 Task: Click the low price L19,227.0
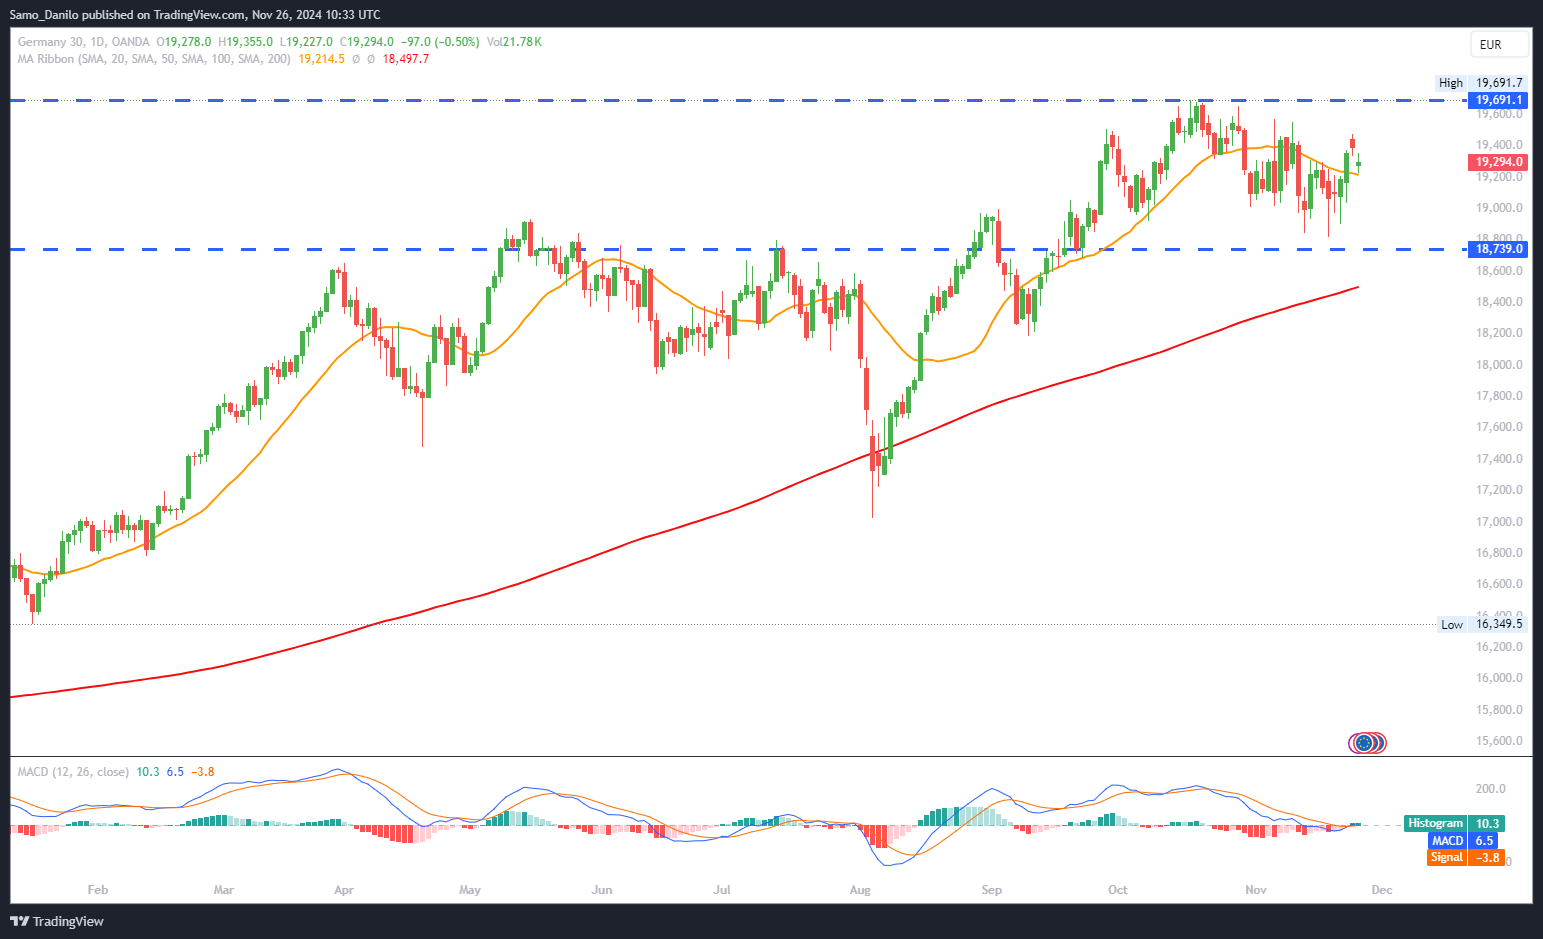coord(306,42)
